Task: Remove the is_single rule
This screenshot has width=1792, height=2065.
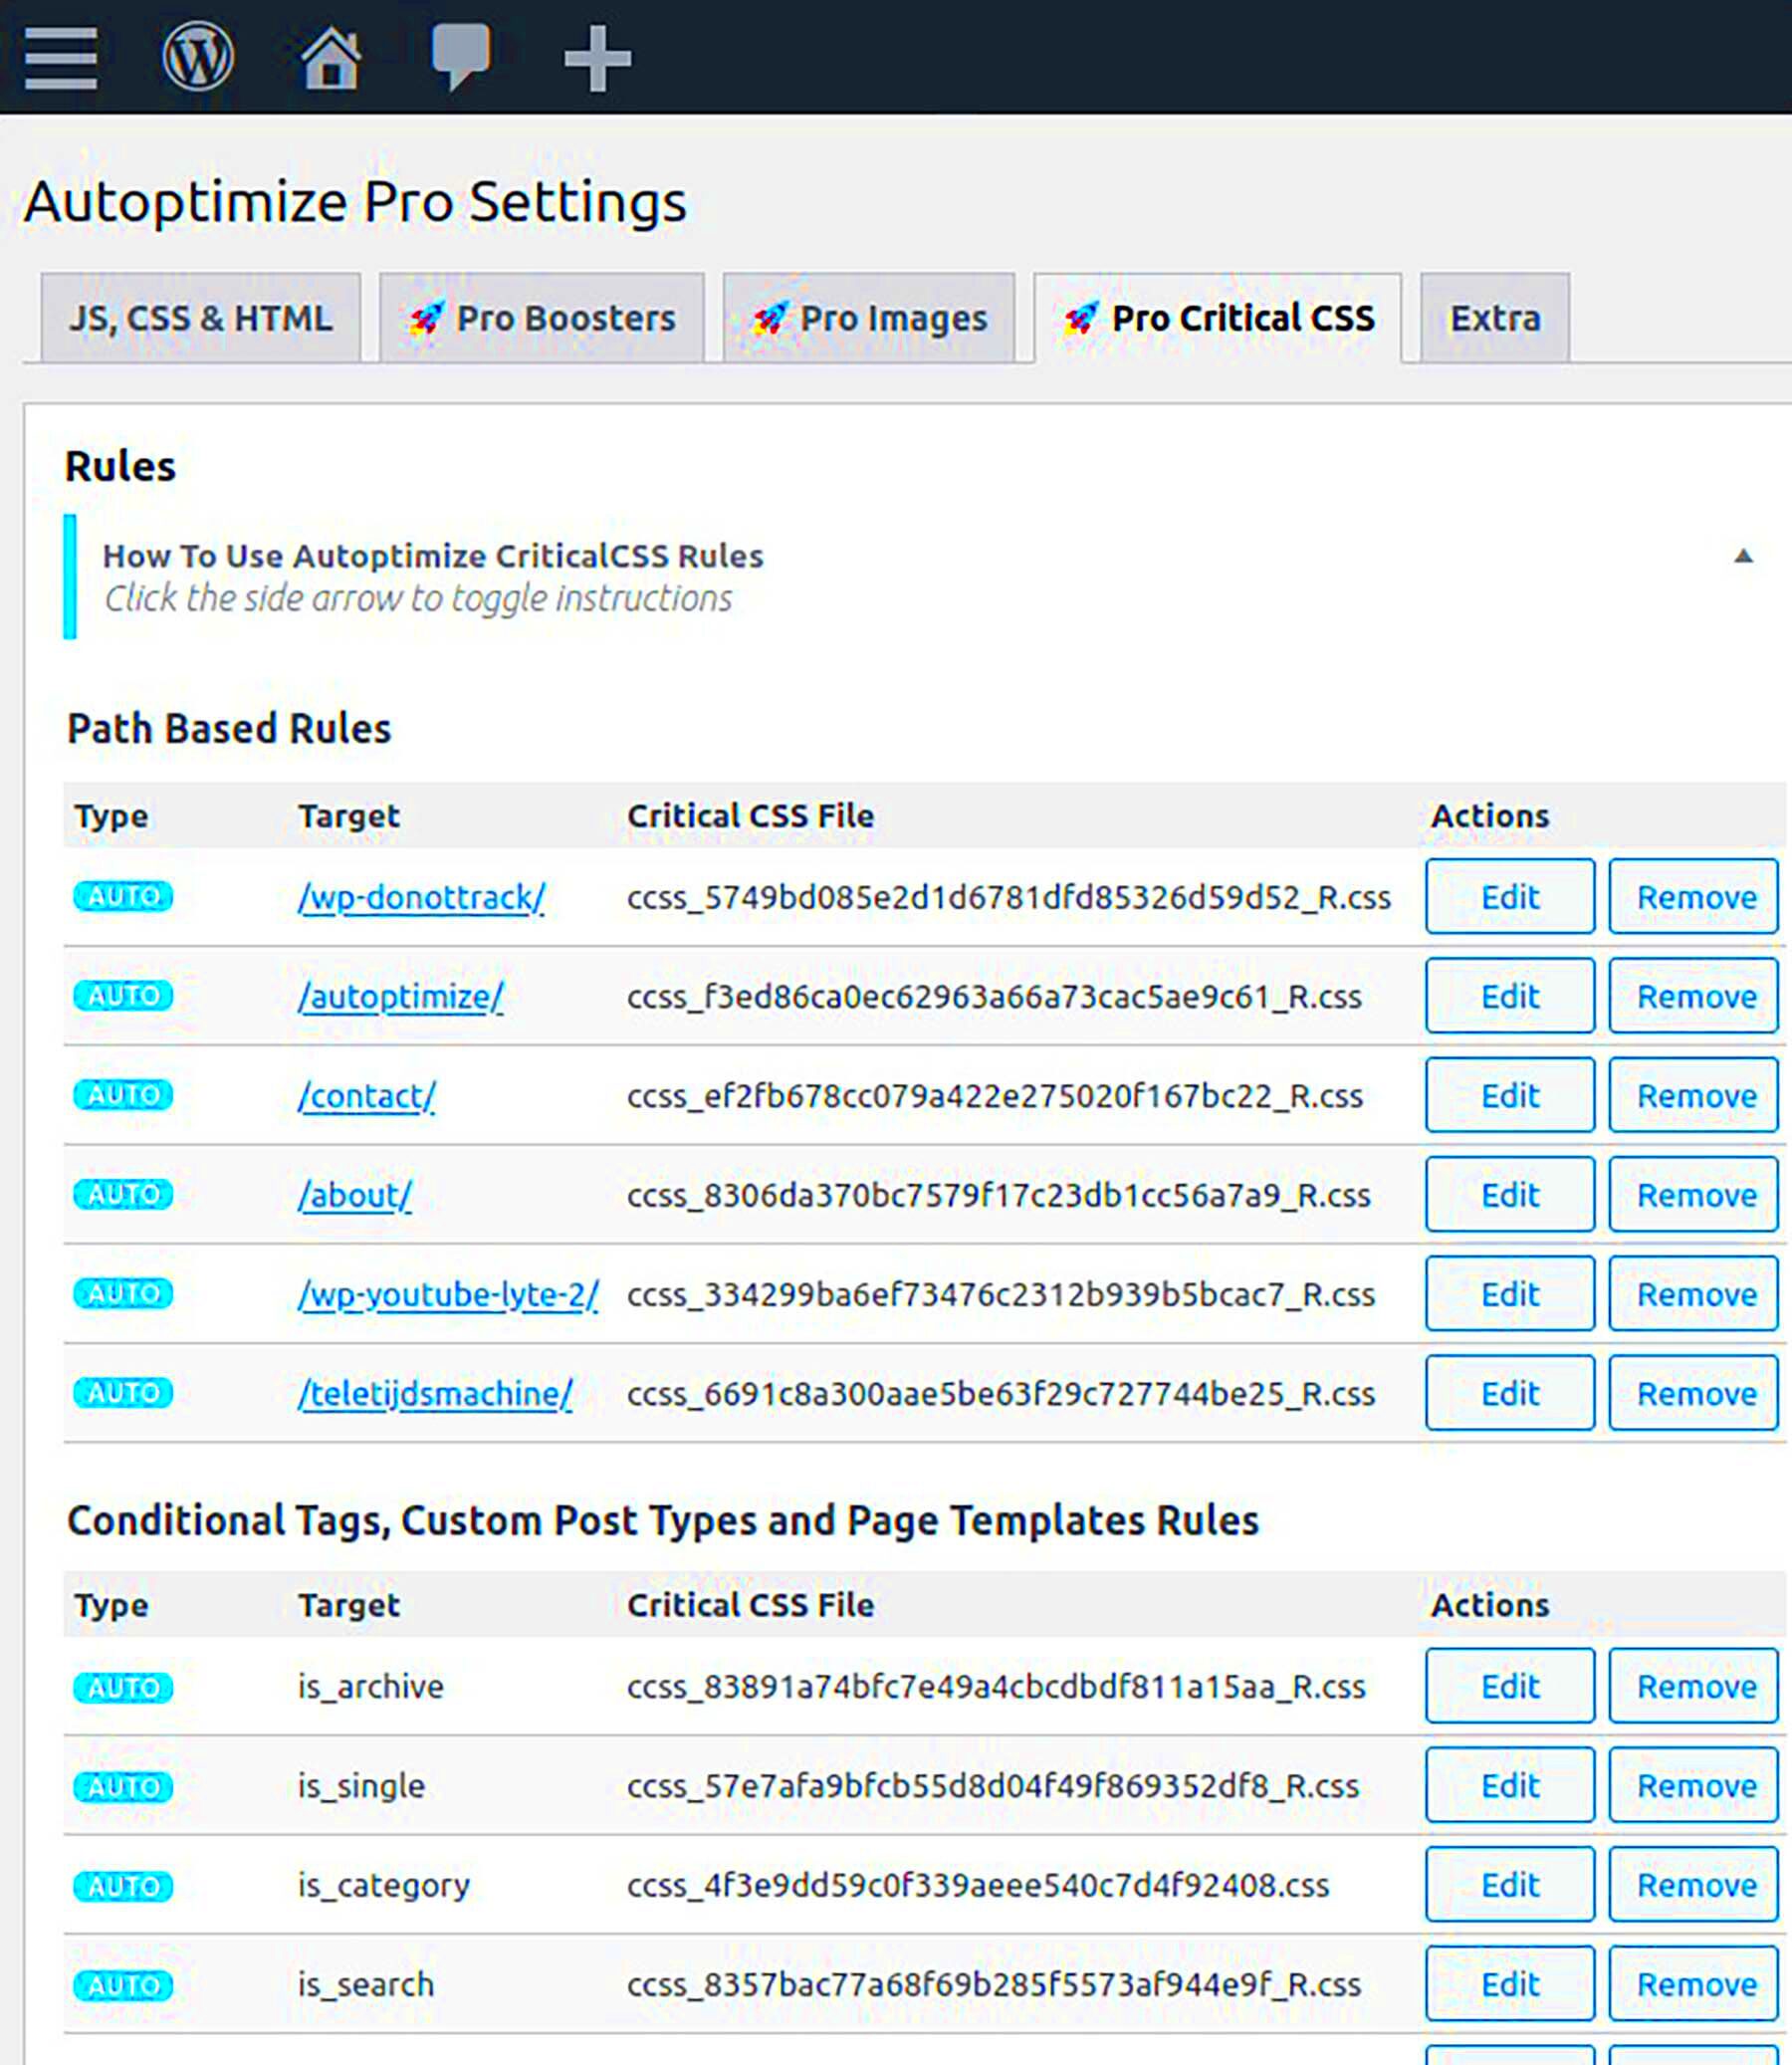Action: 1695,1785
